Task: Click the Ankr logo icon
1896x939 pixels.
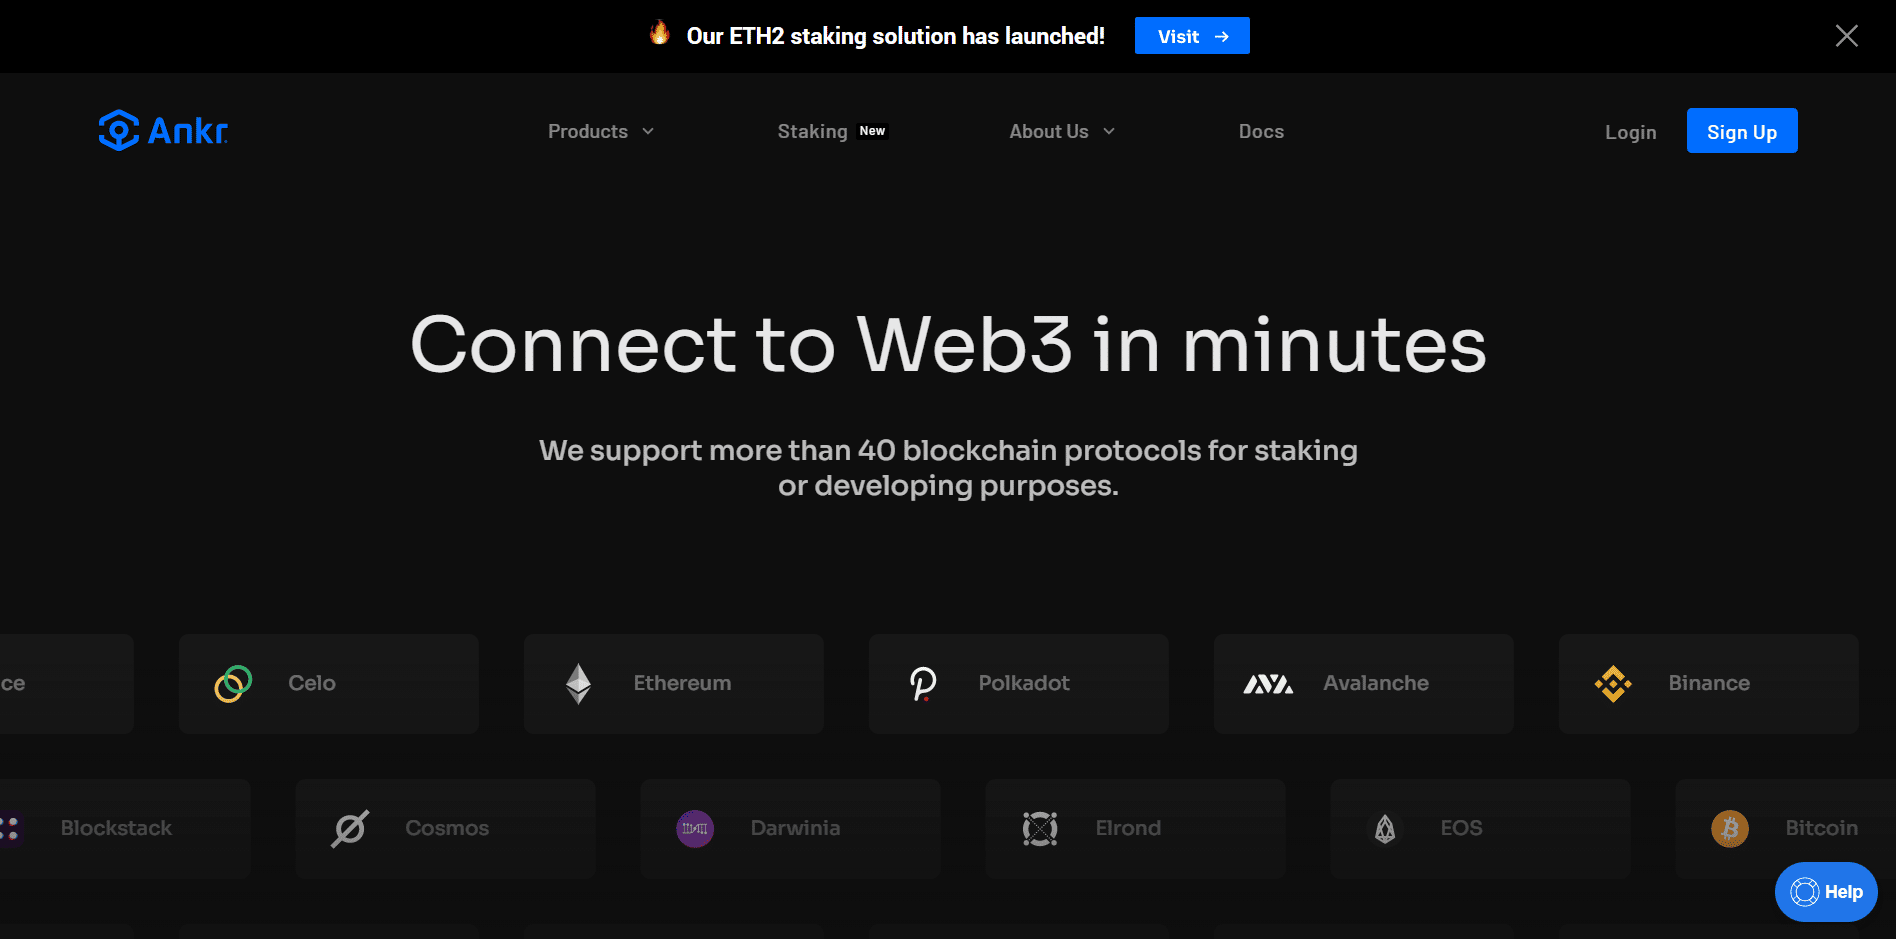Action: (119, 131)
